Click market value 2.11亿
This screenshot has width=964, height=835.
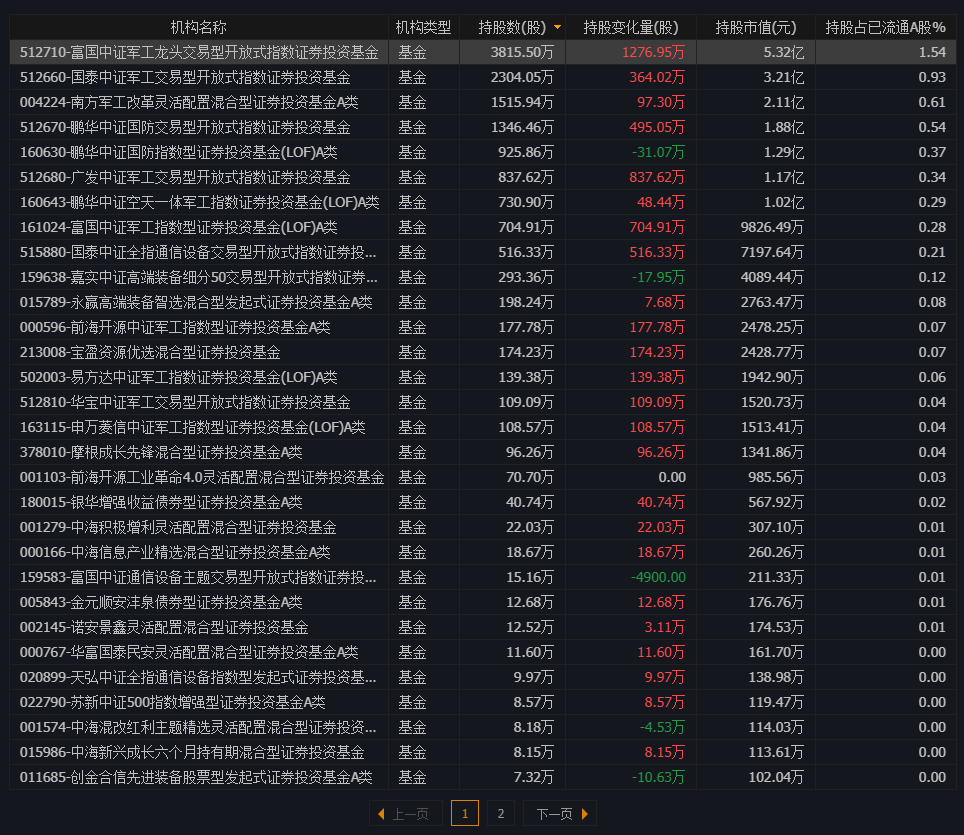point(783,102)
